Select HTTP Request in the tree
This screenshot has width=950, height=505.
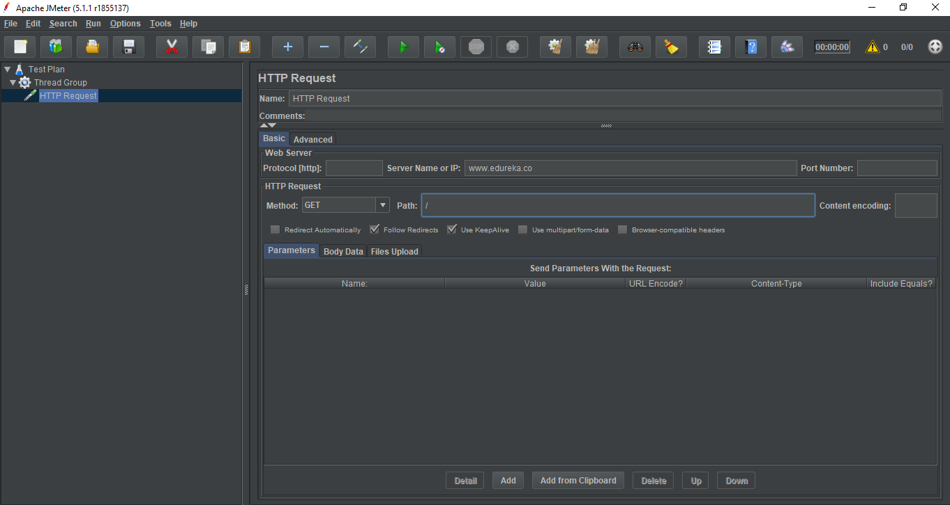(68, 96)
